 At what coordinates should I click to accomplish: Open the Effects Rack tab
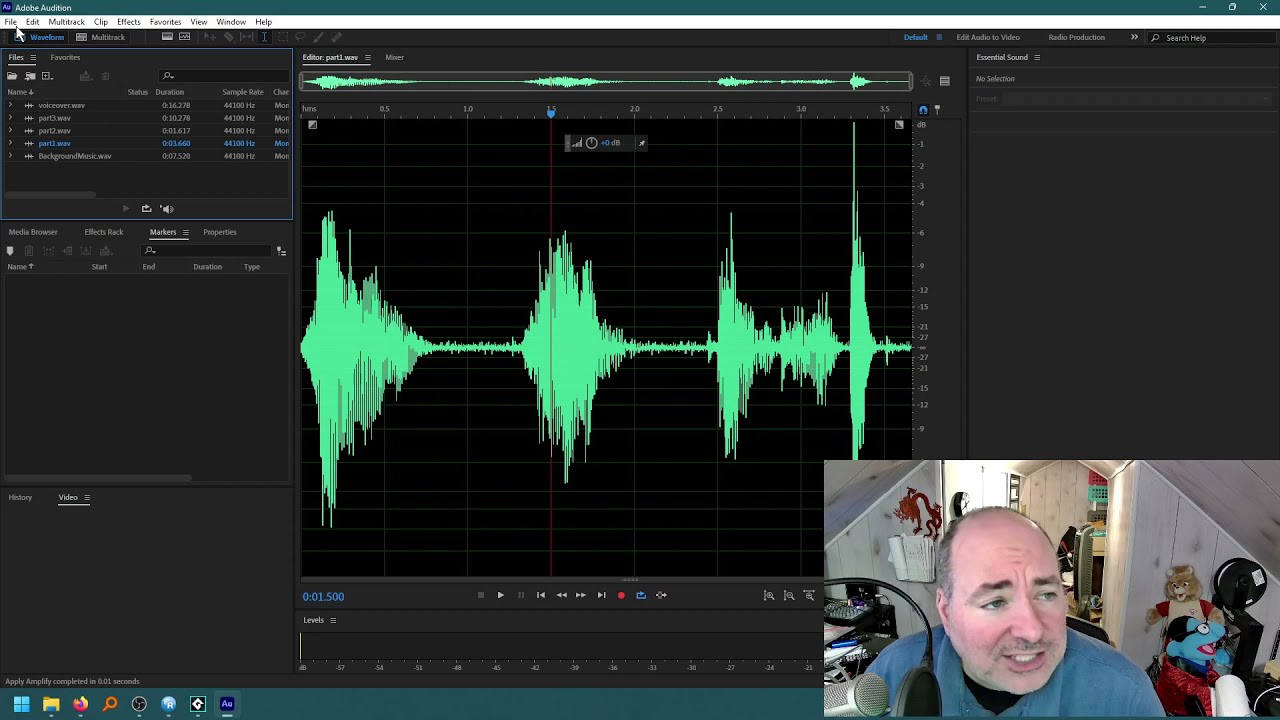click(x=103, y=232)
